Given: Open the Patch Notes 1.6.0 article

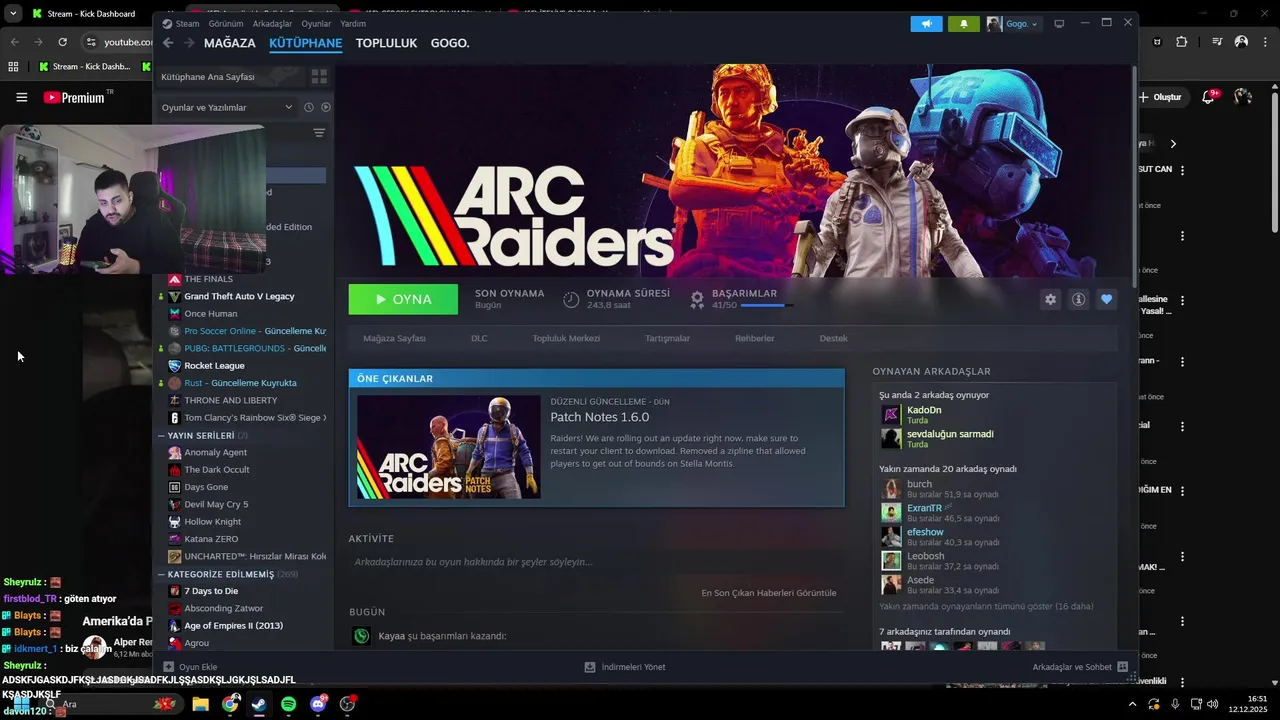Looking at the screenshot, I should (x=599, y=417).
